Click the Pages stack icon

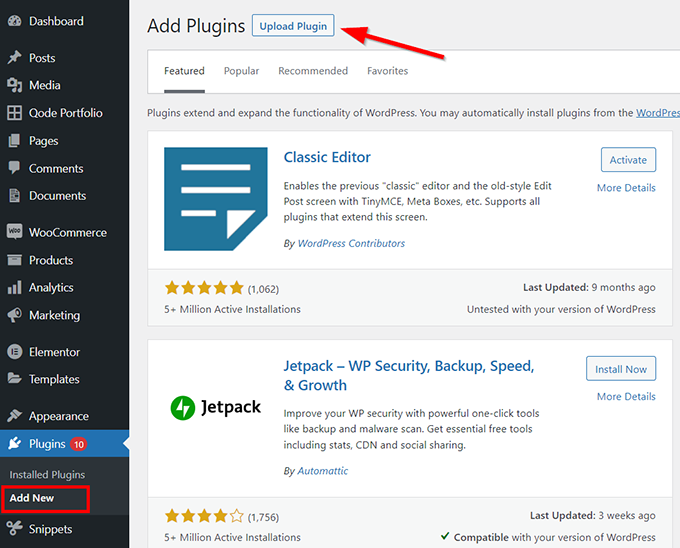click(x=14, y=140)
